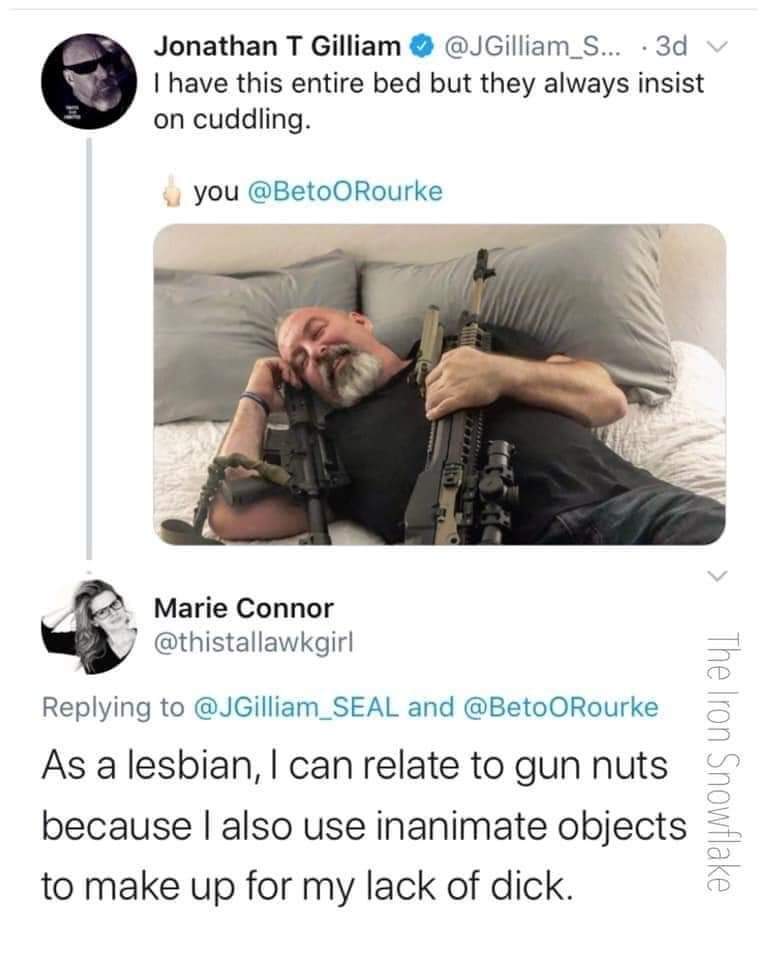
Task: Click the thread connector line below the avatar
Action: click(89, 349)
